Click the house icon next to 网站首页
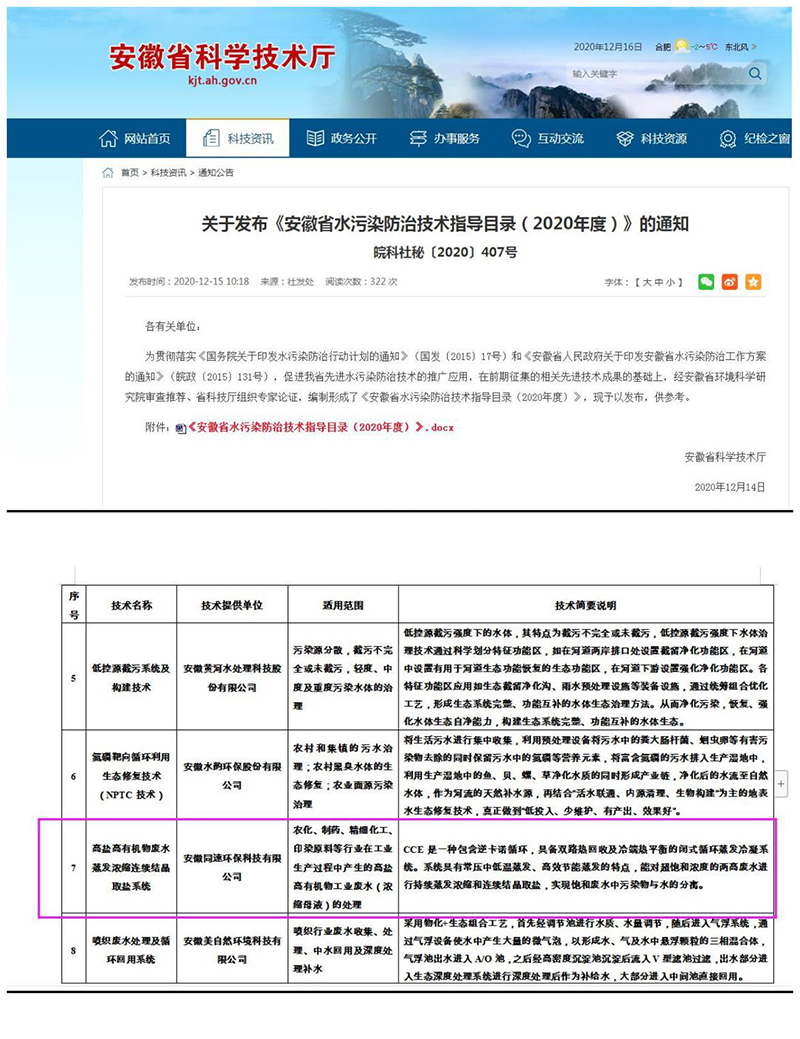The image size is (800, 1039). click(x=108, y=138)
